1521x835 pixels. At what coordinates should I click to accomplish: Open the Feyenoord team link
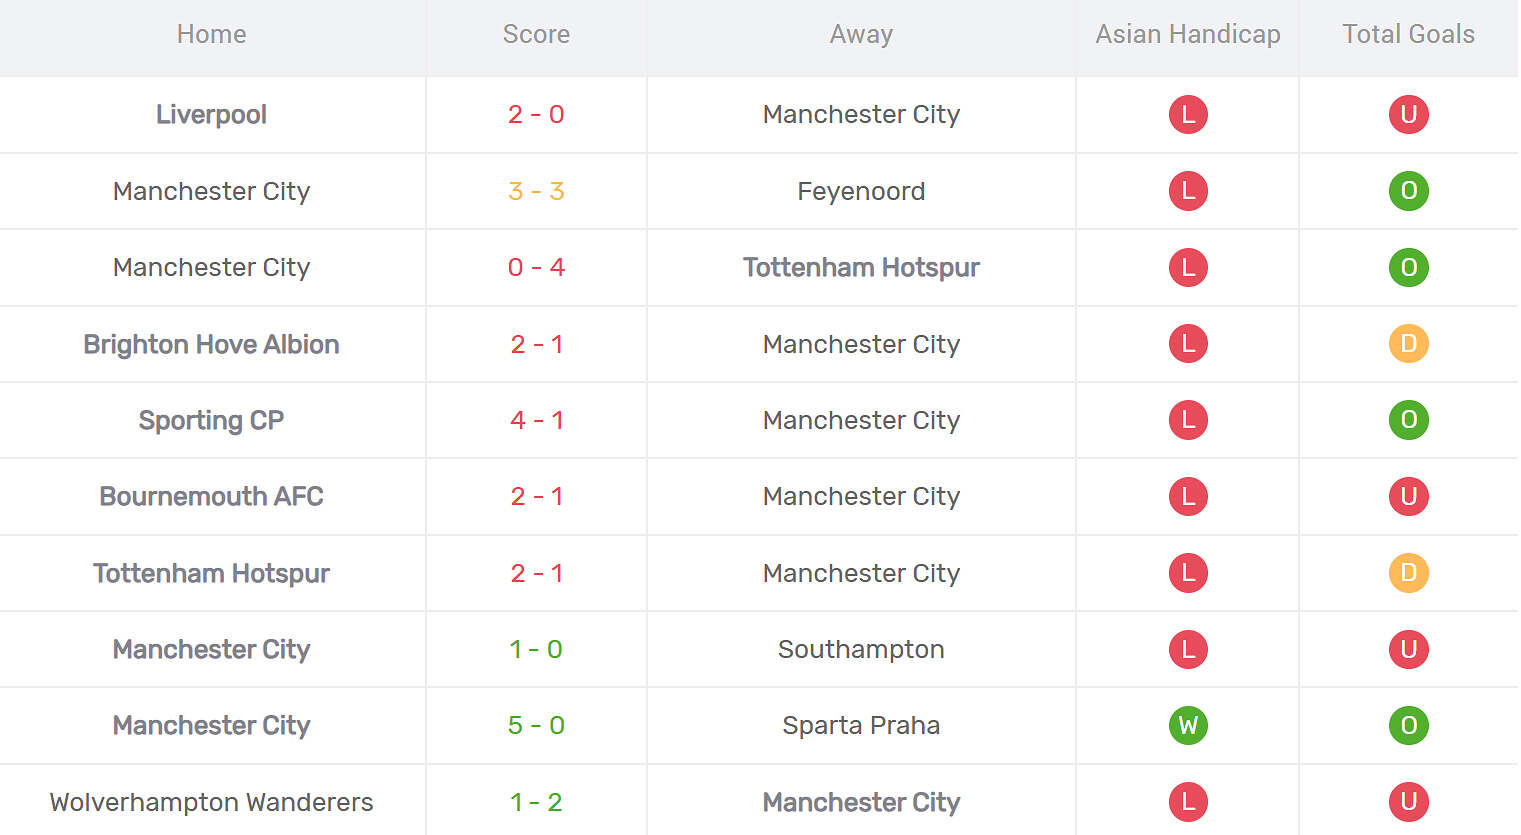[x=861, y=191]
